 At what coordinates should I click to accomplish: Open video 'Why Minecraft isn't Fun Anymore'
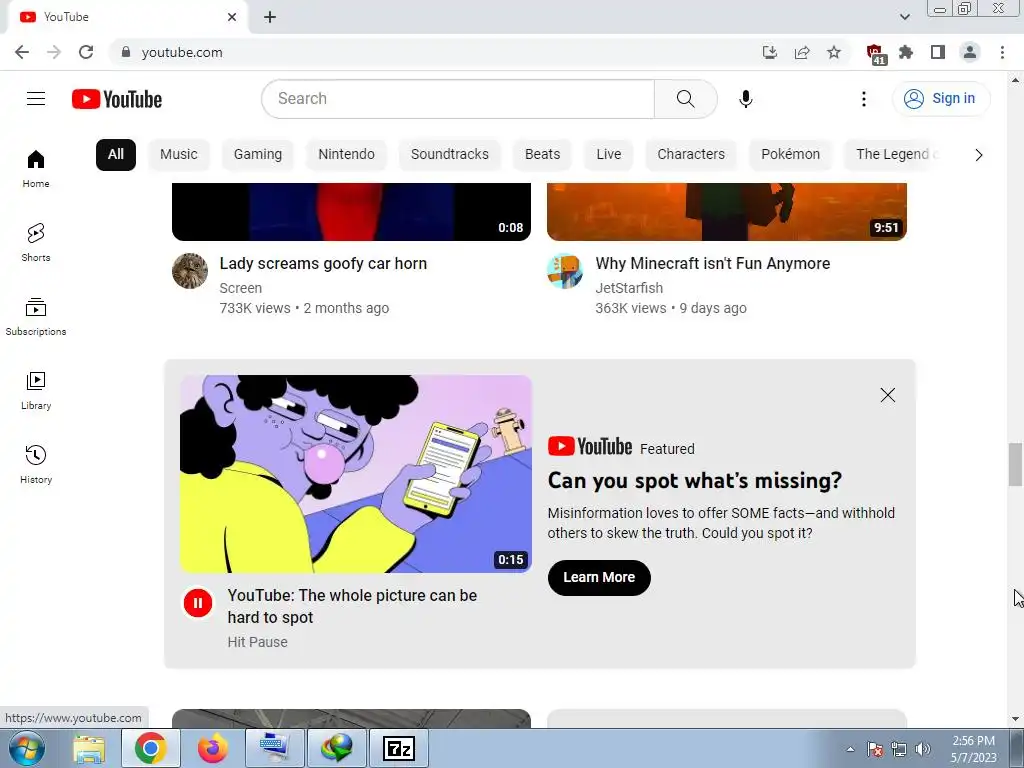pyautogui.click(x=712, y=264)
